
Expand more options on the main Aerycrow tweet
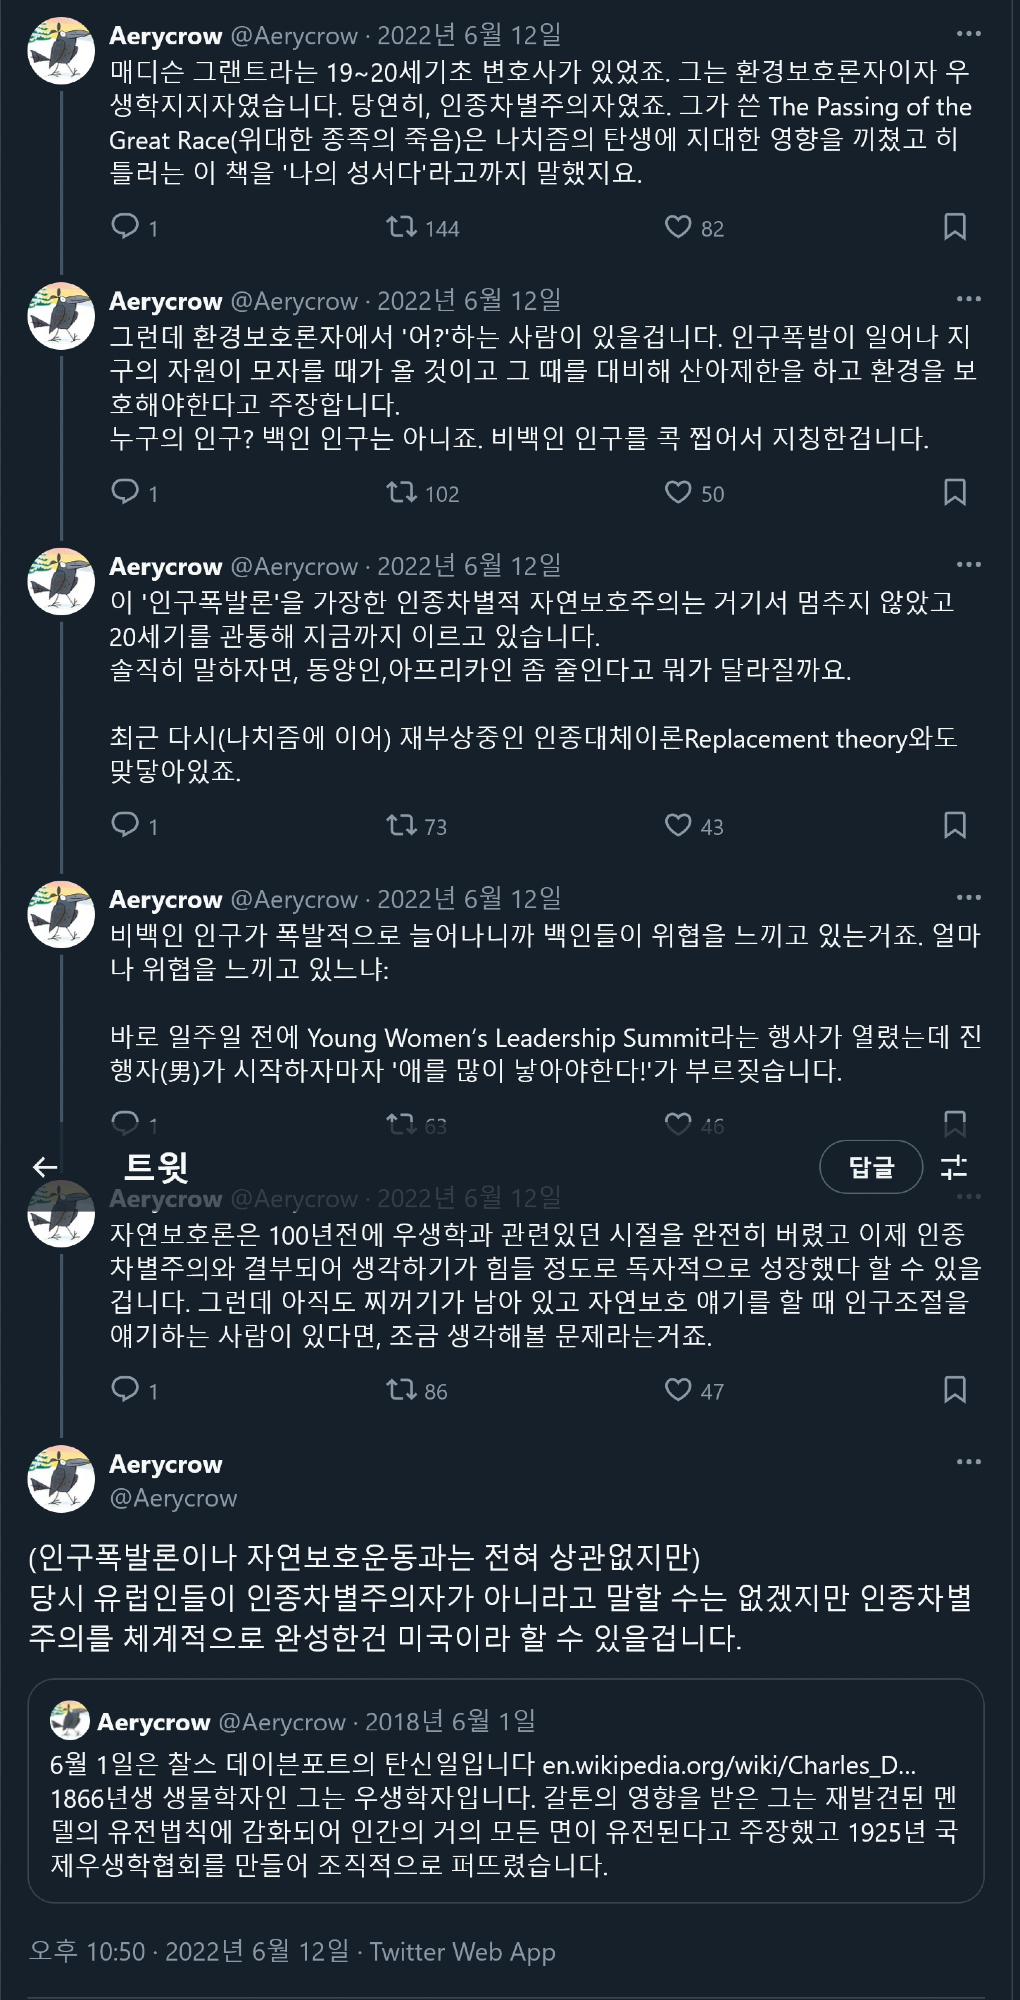pyautogui.click(x=968, y=1462)
